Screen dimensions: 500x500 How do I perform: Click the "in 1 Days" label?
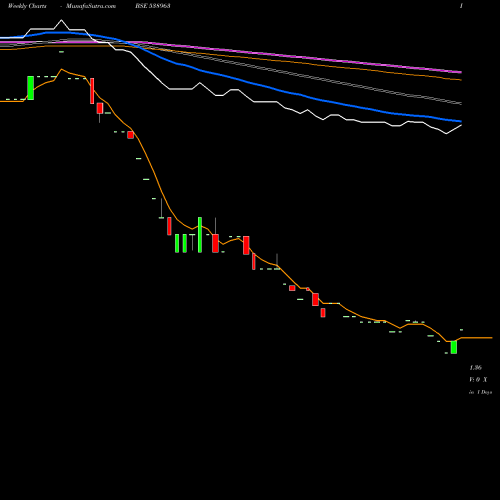[480, 392]
